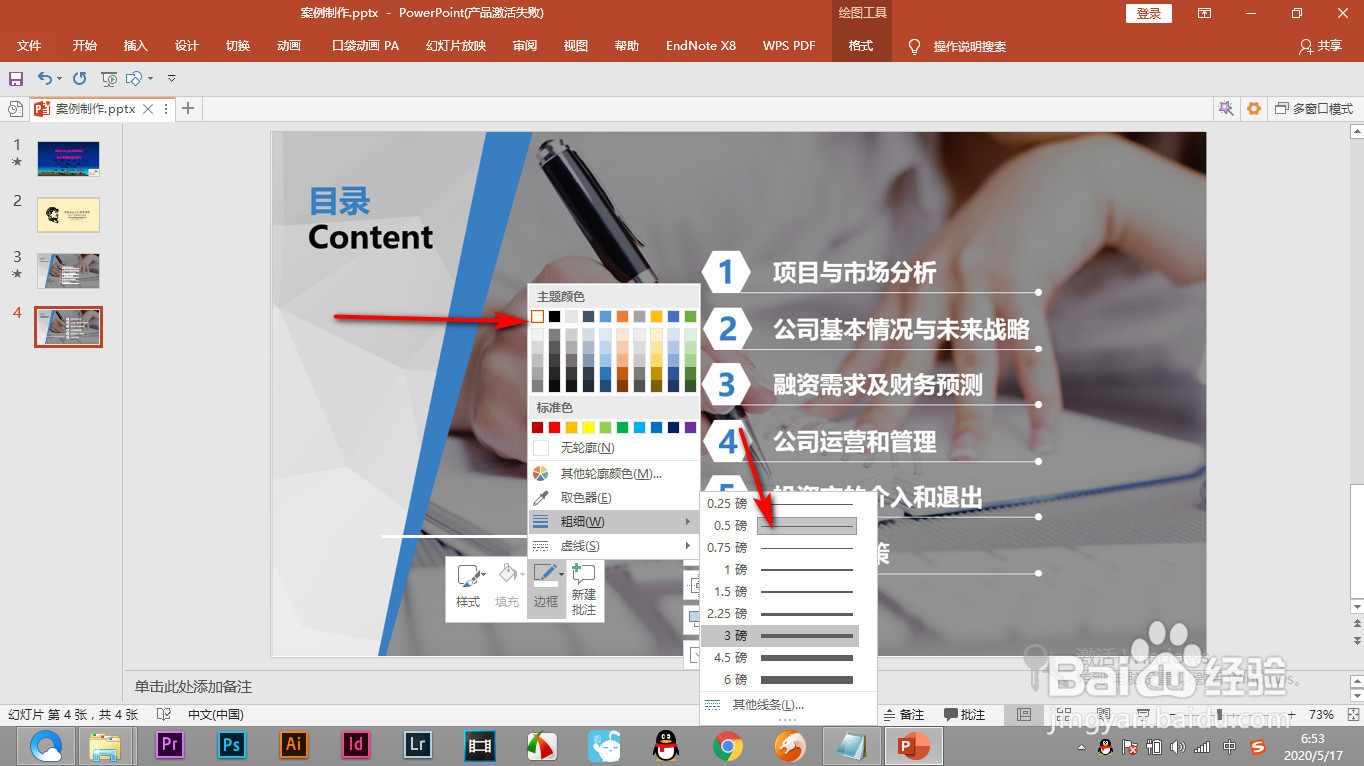Viewport: 1364px width, 766px height.
Task: Switch to the 插入 ribbon tab
Action: 136,46
